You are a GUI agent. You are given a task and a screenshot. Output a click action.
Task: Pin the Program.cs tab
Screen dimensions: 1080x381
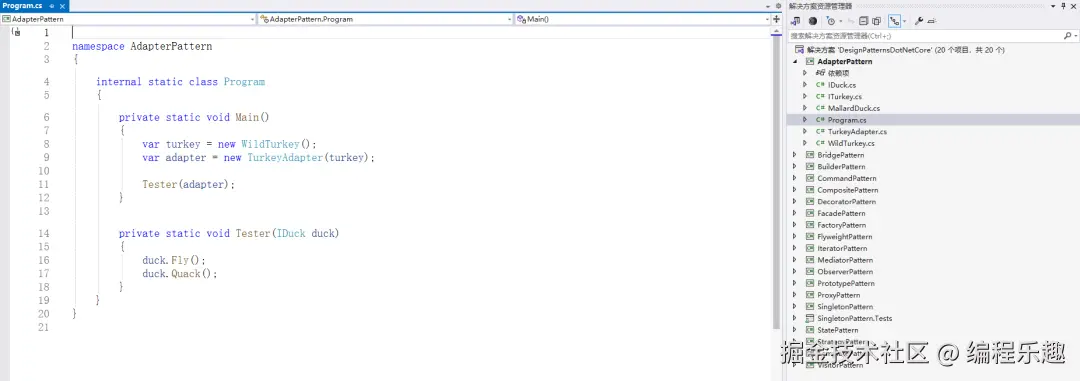pos(52,6)
